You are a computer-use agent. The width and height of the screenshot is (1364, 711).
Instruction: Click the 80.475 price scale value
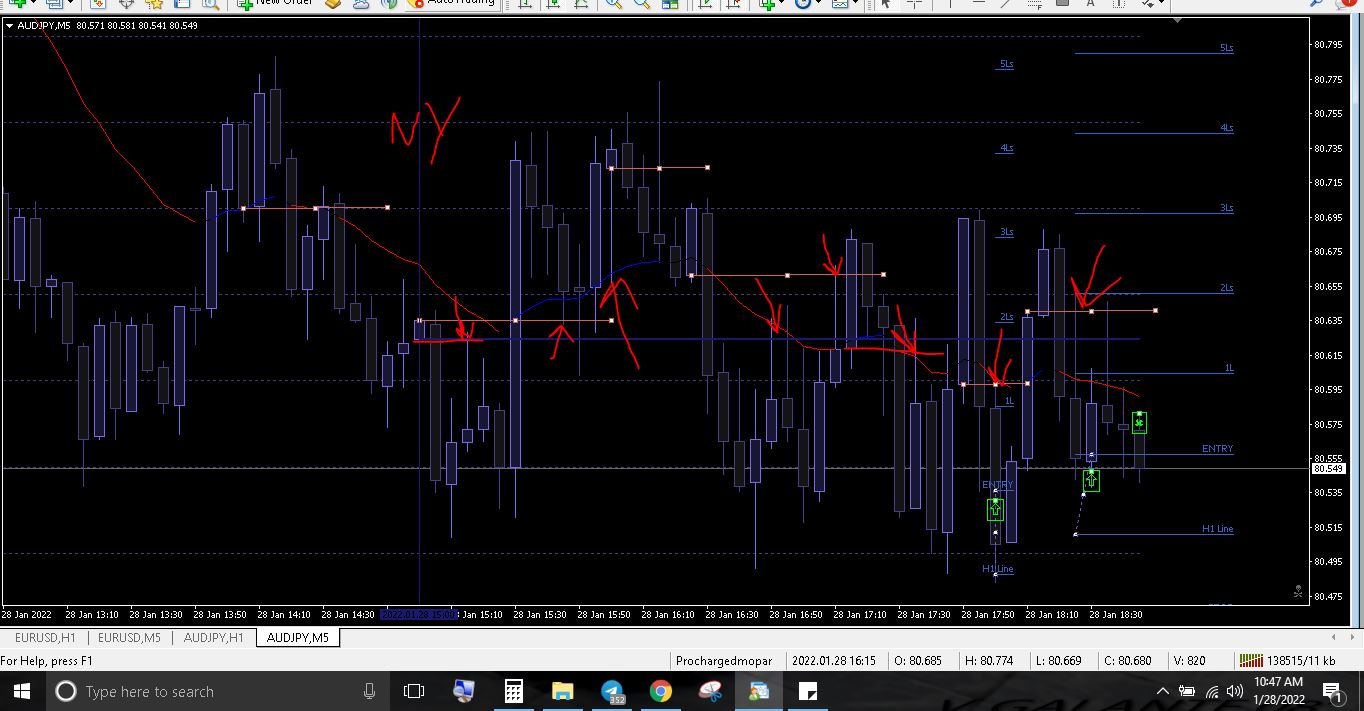click(1328, 597)
